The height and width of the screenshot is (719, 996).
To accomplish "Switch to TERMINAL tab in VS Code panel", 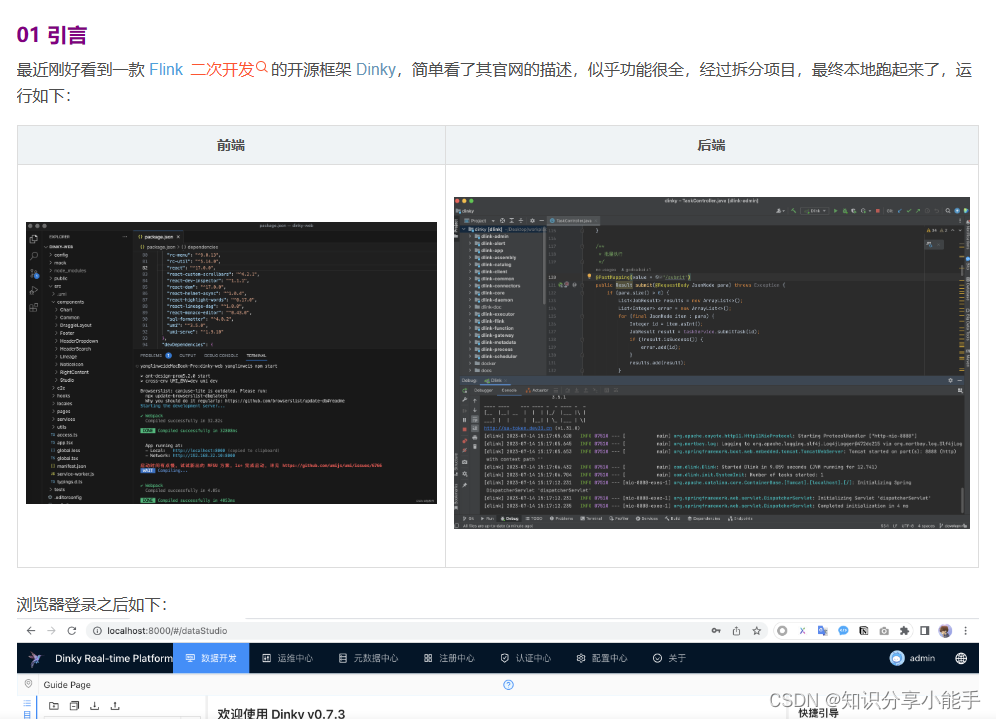I will (x=257, y=356).
